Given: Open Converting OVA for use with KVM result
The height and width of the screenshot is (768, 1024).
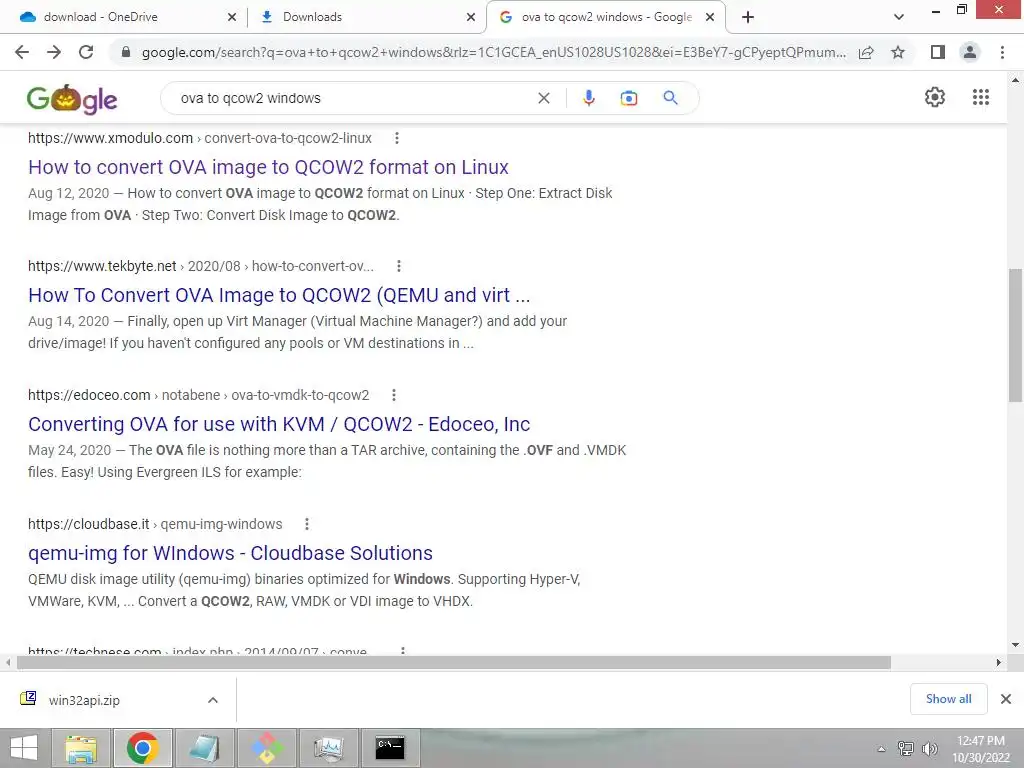Looking at the screenshot, I should coord(279,424).
